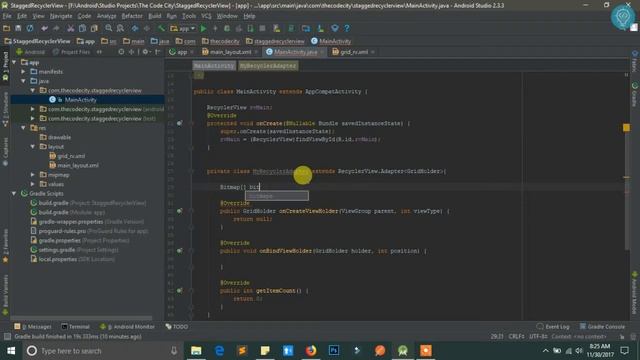Open the Android Monitor tool window

tap(128, 327)
